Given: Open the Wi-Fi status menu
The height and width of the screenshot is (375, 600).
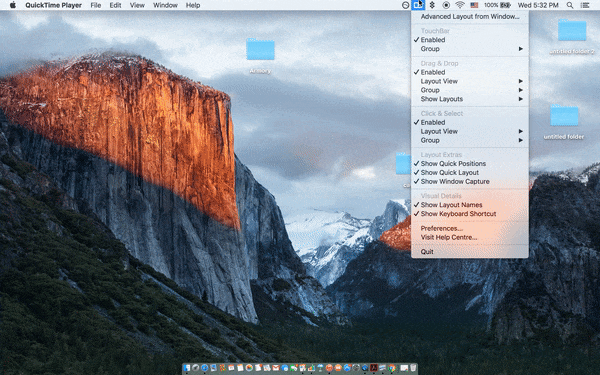Looking at the screenshot, I should point(460,5).
